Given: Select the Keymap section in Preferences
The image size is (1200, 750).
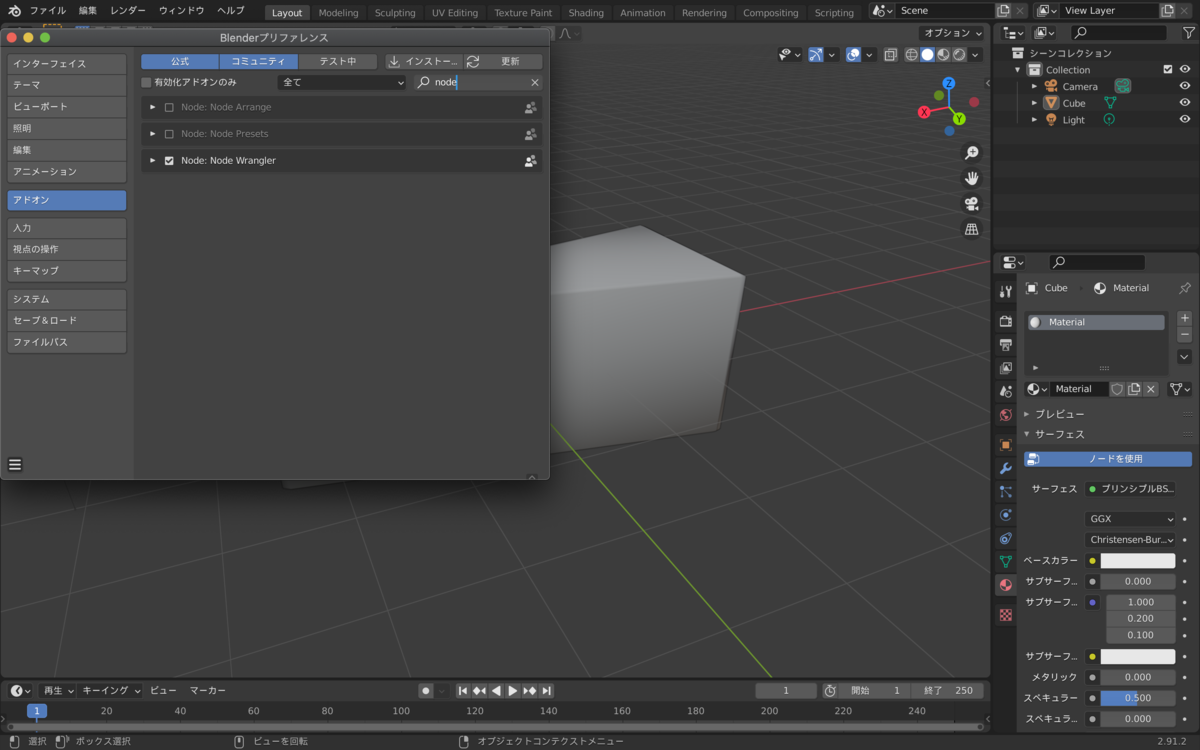Looking at the screenshot, I should click(67, 271).
